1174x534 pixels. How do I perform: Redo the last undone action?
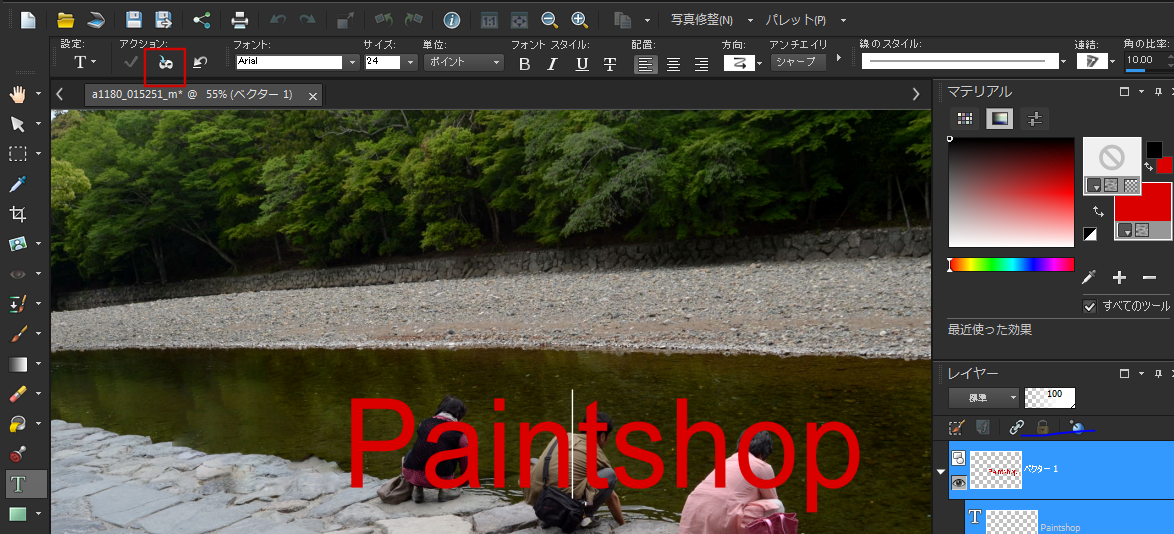tap(307, 19)
